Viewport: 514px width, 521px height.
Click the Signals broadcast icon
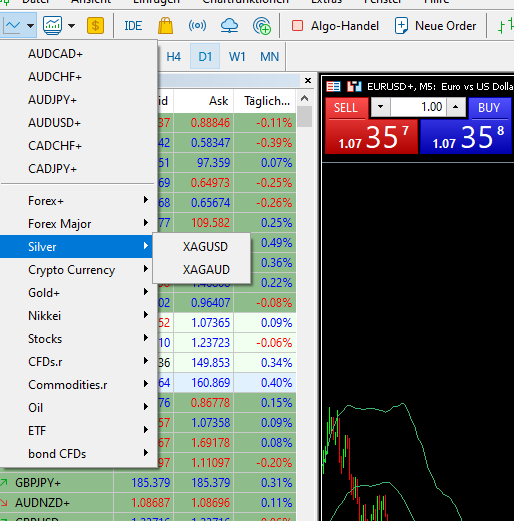tap(197, 25)
